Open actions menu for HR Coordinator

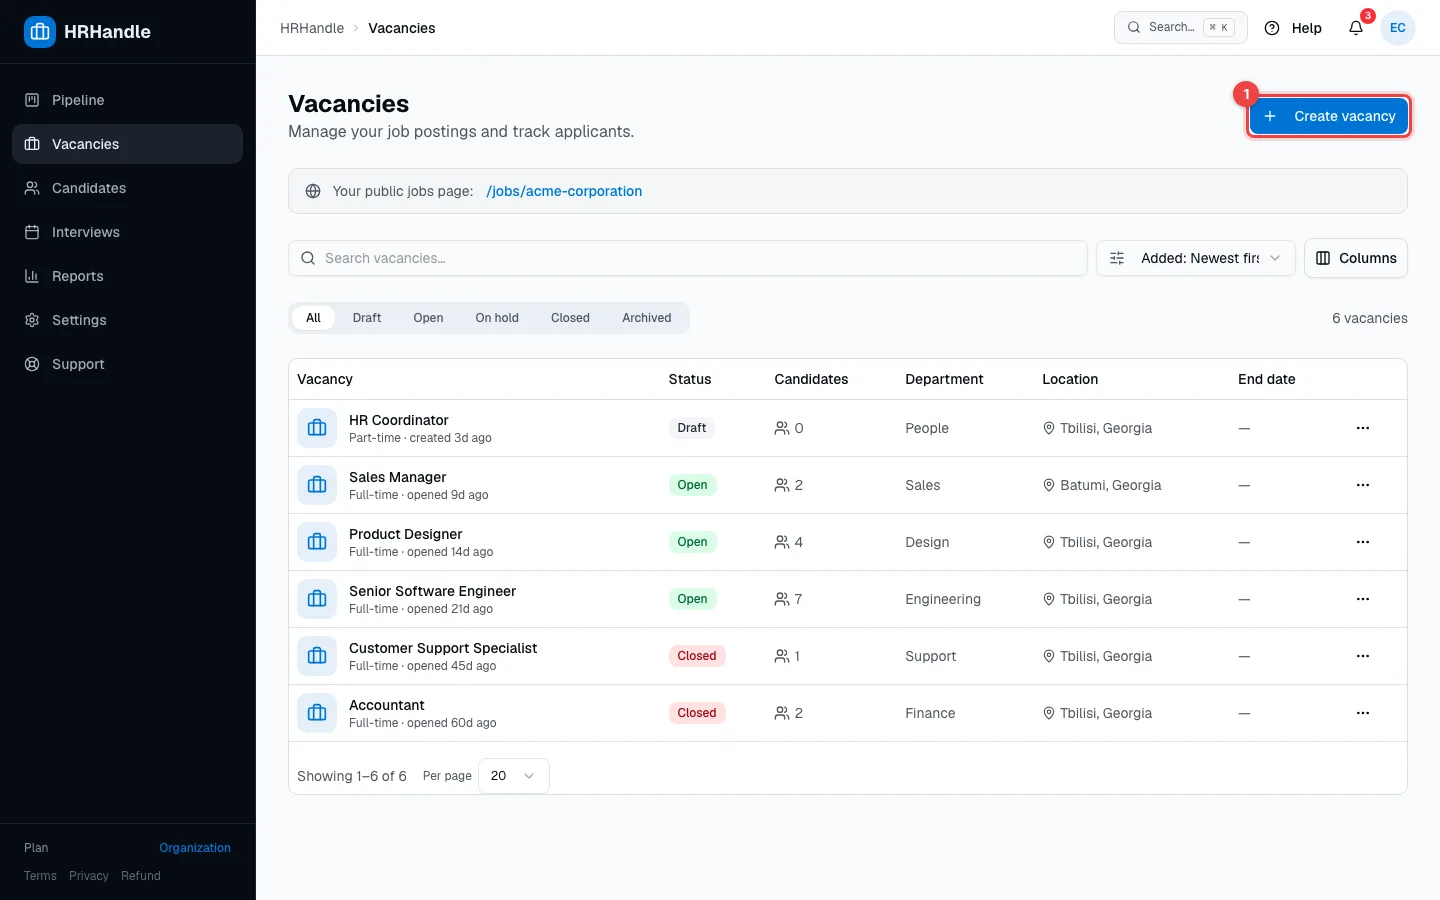[x=1362, y=428]
